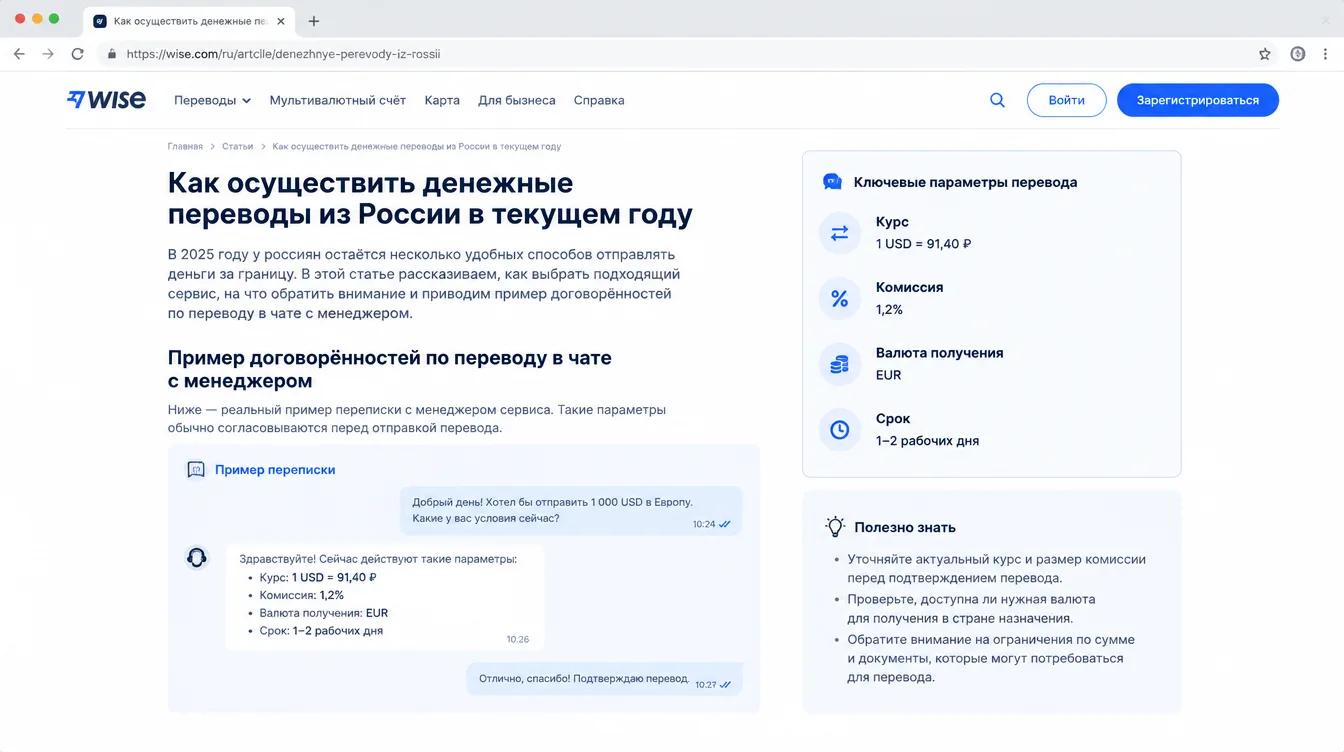Click the browser profile icon in toolbar

point(1298,54)
